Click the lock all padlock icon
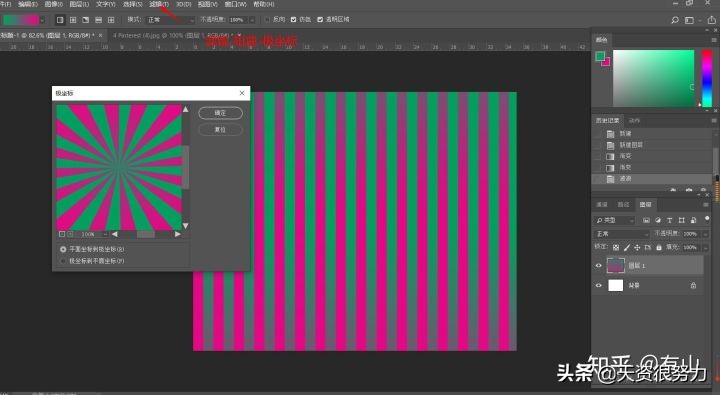Screen dimensions: 720x395 pyautogui.click(x=658, y=247)
